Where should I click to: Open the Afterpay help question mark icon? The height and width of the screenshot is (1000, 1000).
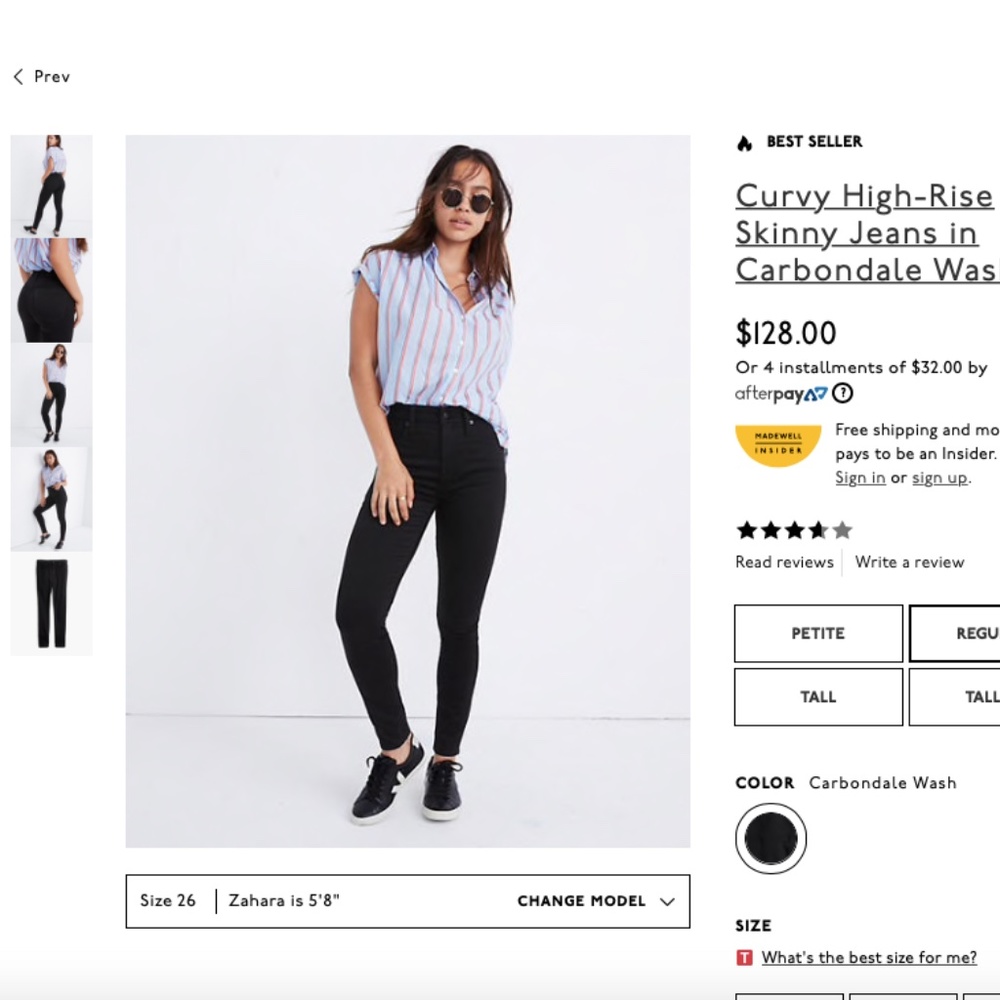[x=842, y=393]
